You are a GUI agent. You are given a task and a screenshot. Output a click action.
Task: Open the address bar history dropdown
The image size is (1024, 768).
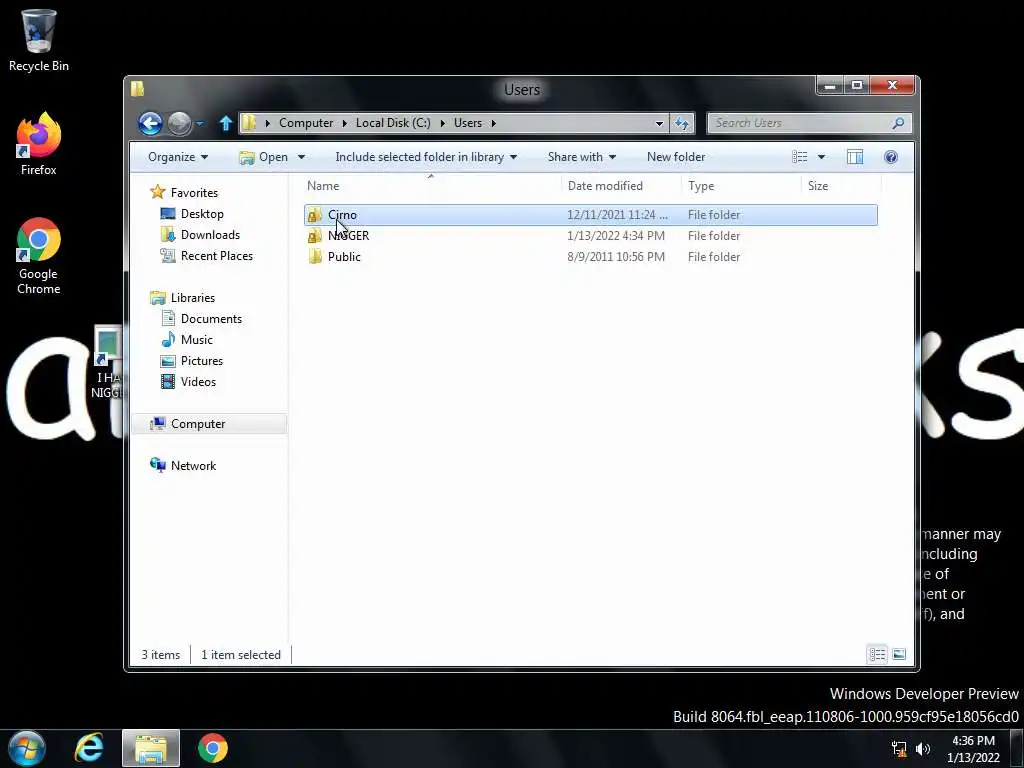coord(659,123)
